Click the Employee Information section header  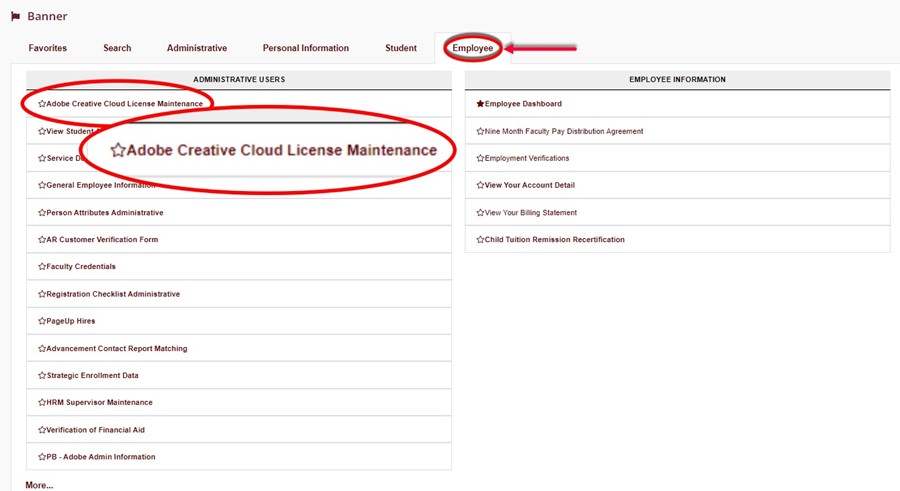coord(677,80)
